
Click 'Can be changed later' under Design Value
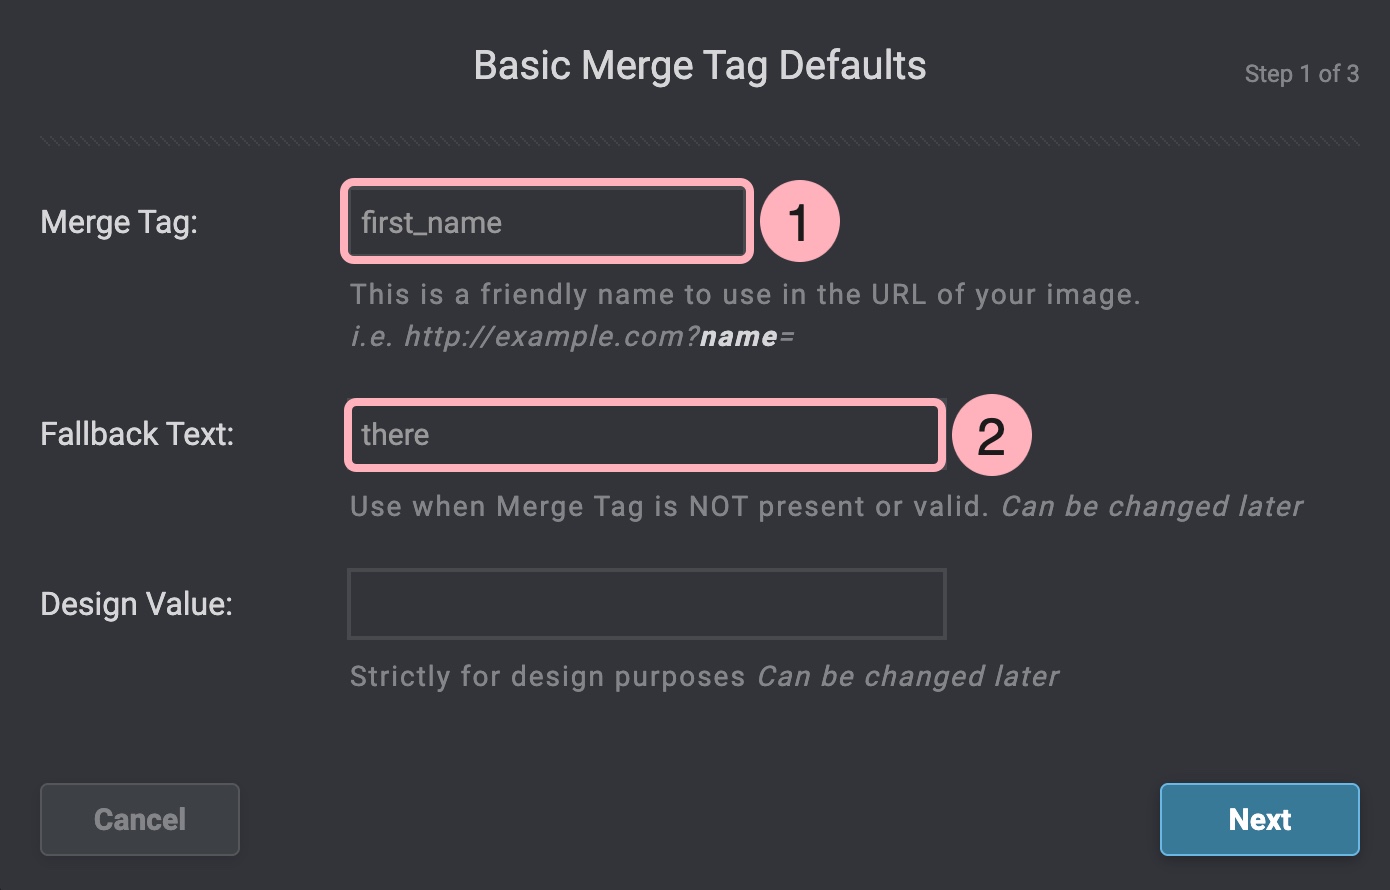click(908, 677)
